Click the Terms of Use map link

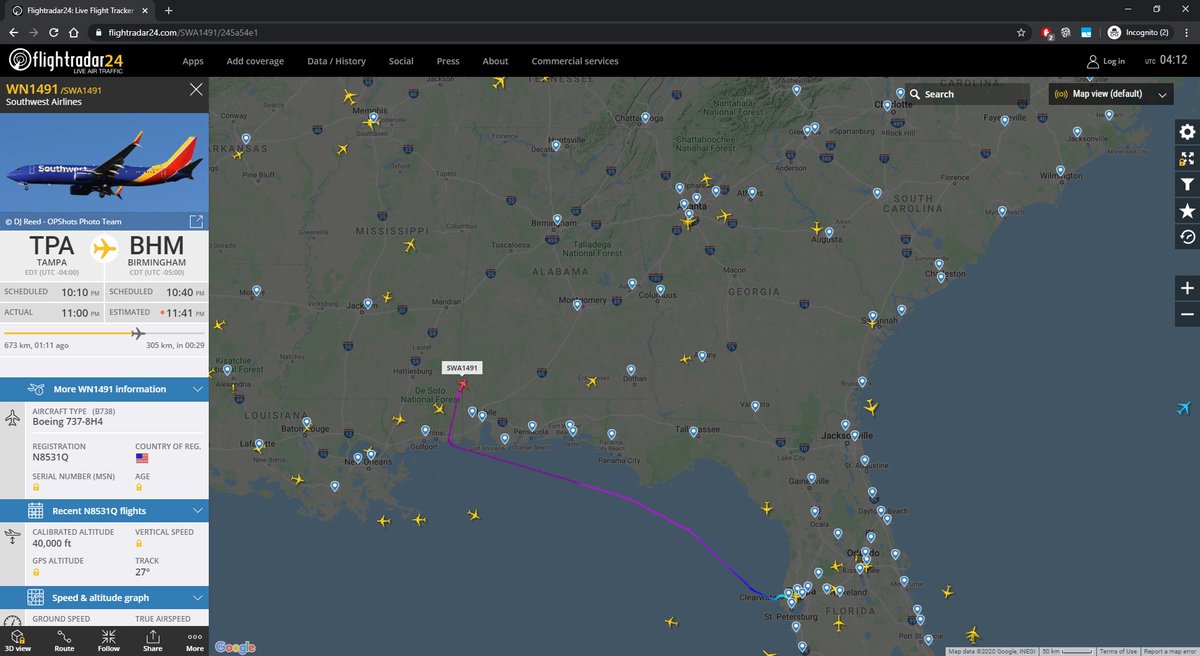click(1116, 651)
